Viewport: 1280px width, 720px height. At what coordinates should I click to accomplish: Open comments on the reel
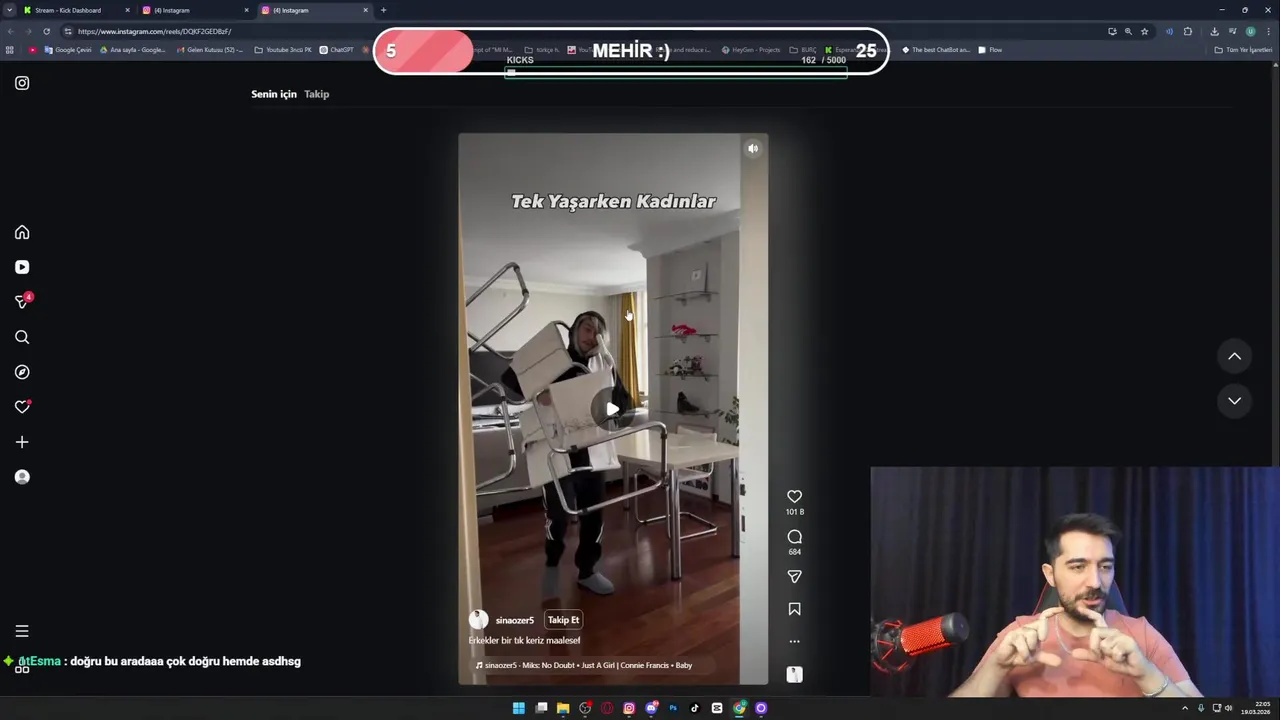tap(794, 537)
